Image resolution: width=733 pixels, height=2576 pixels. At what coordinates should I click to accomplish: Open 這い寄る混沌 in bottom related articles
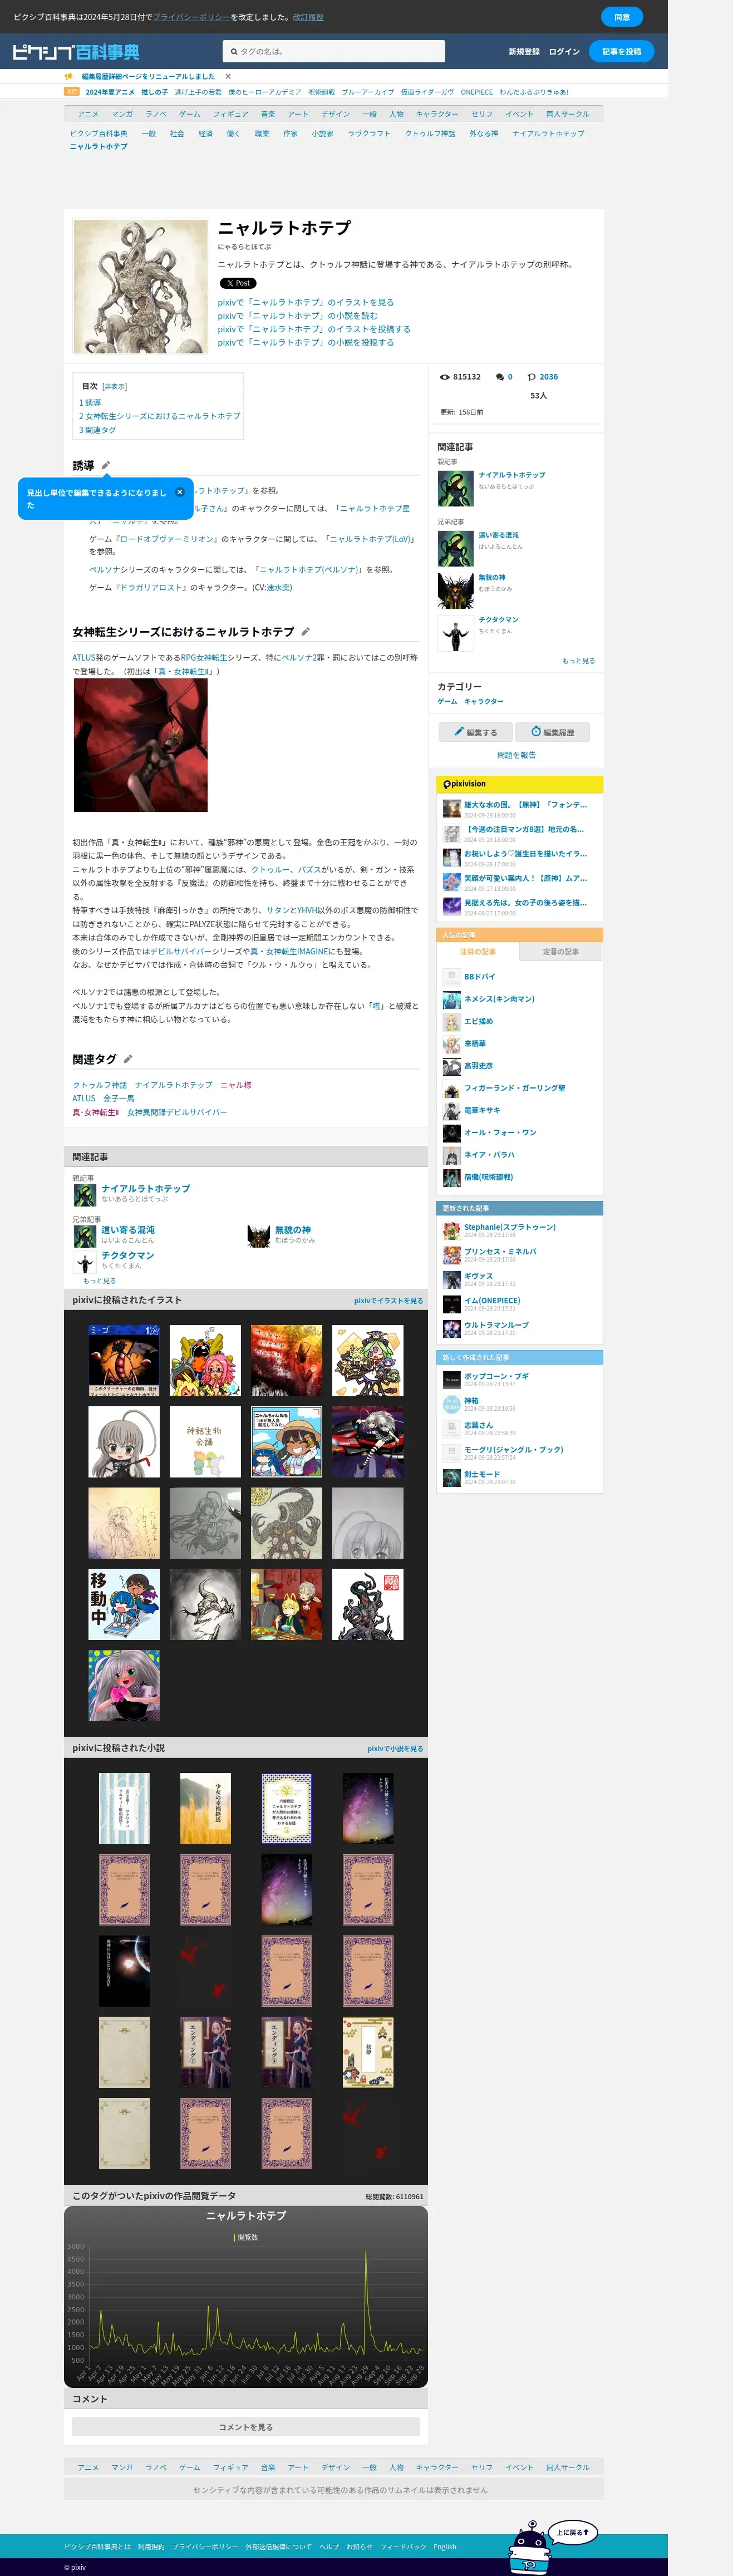128,1230
